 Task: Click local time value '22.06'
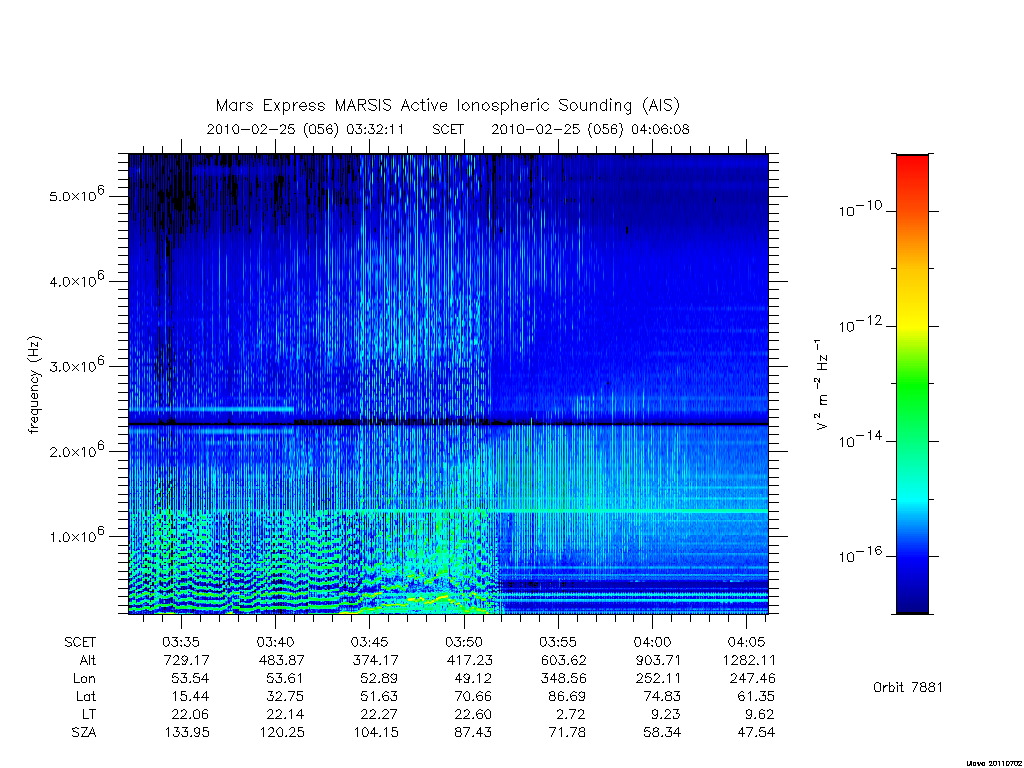191,714
